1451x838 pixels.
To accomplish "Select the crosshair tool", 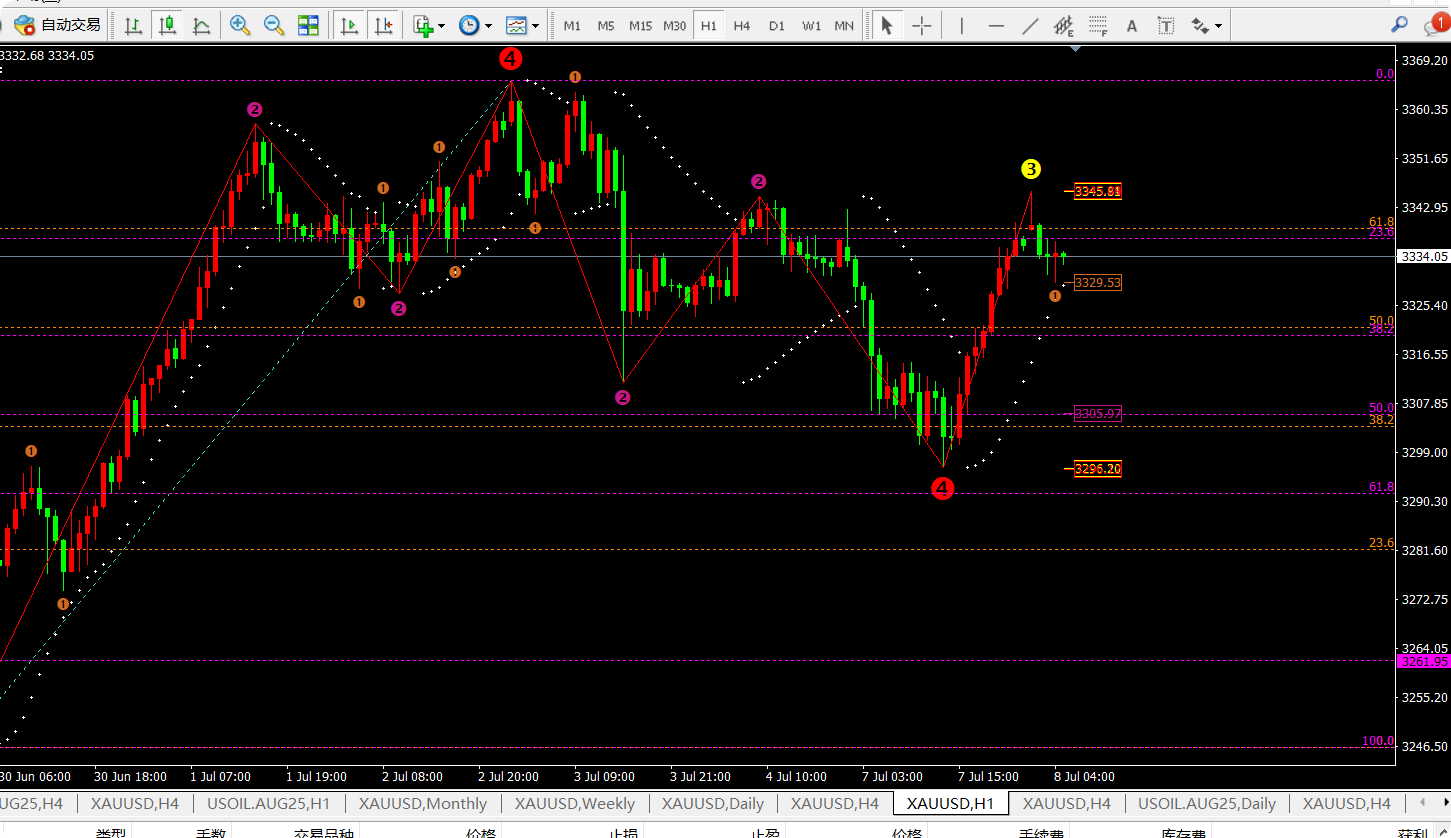I will [921, 25].
